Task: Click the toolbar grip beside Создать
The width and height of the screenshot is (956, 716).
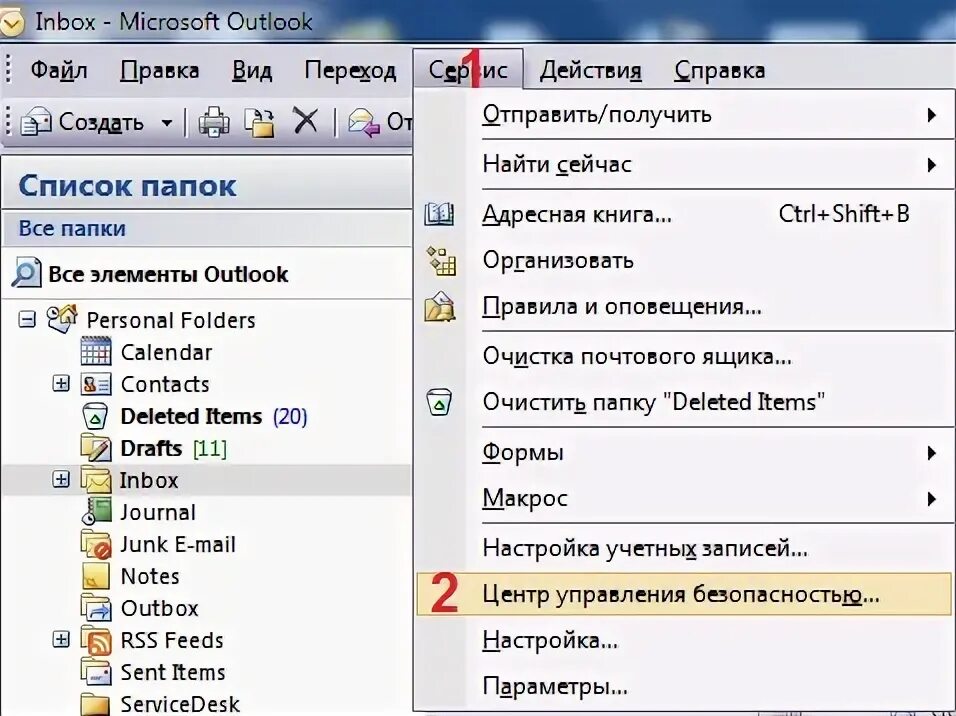Action: [8, 121]
